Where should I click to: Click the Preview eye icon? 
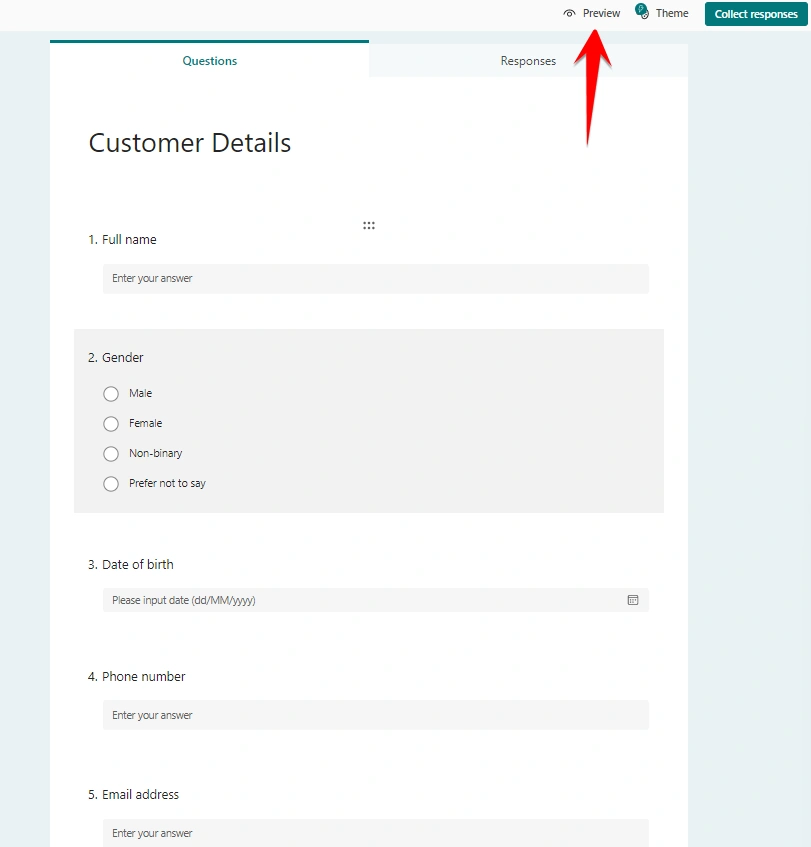[x=569, y=14]
